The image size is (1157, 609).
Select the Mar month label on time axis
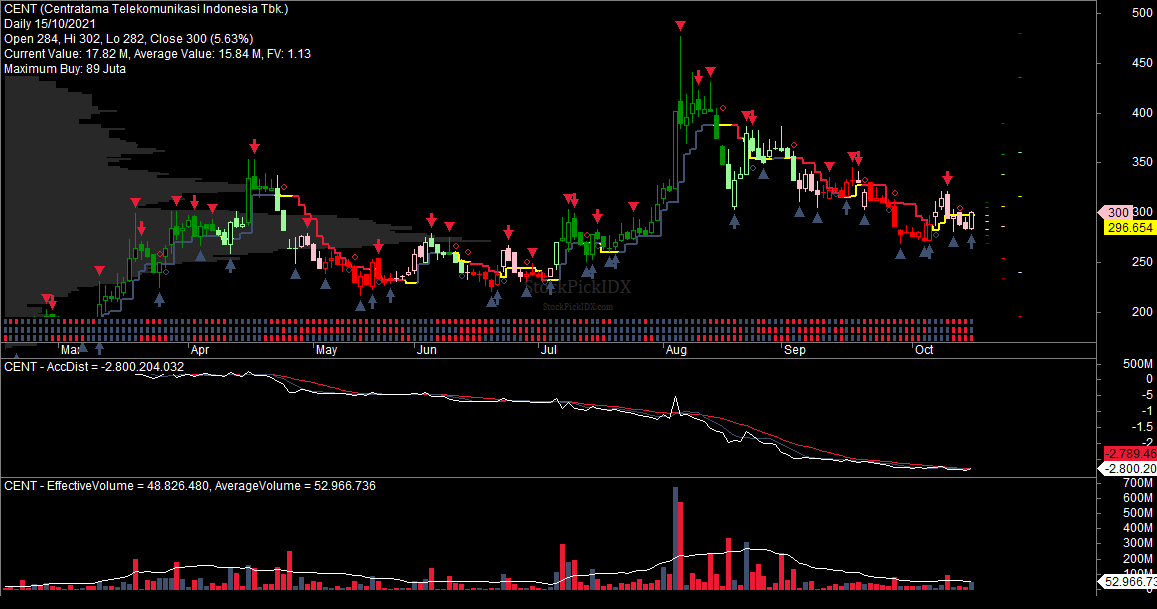pyautogui.click(x=70, y=350)
